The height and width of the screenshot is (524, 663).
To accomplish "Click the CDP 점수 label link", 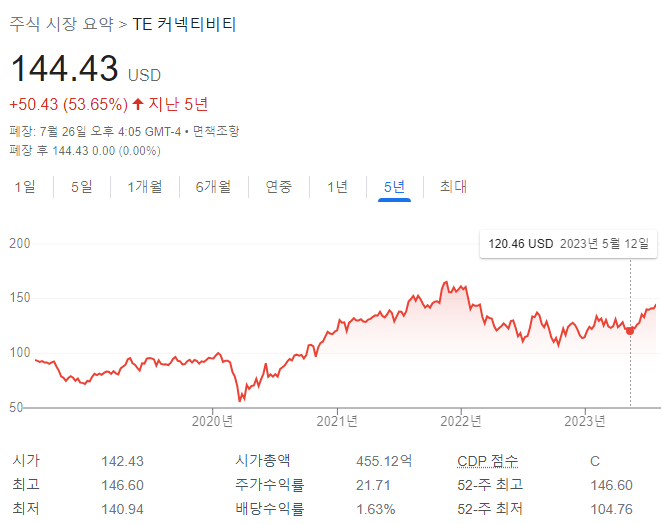I will (488, 461).
